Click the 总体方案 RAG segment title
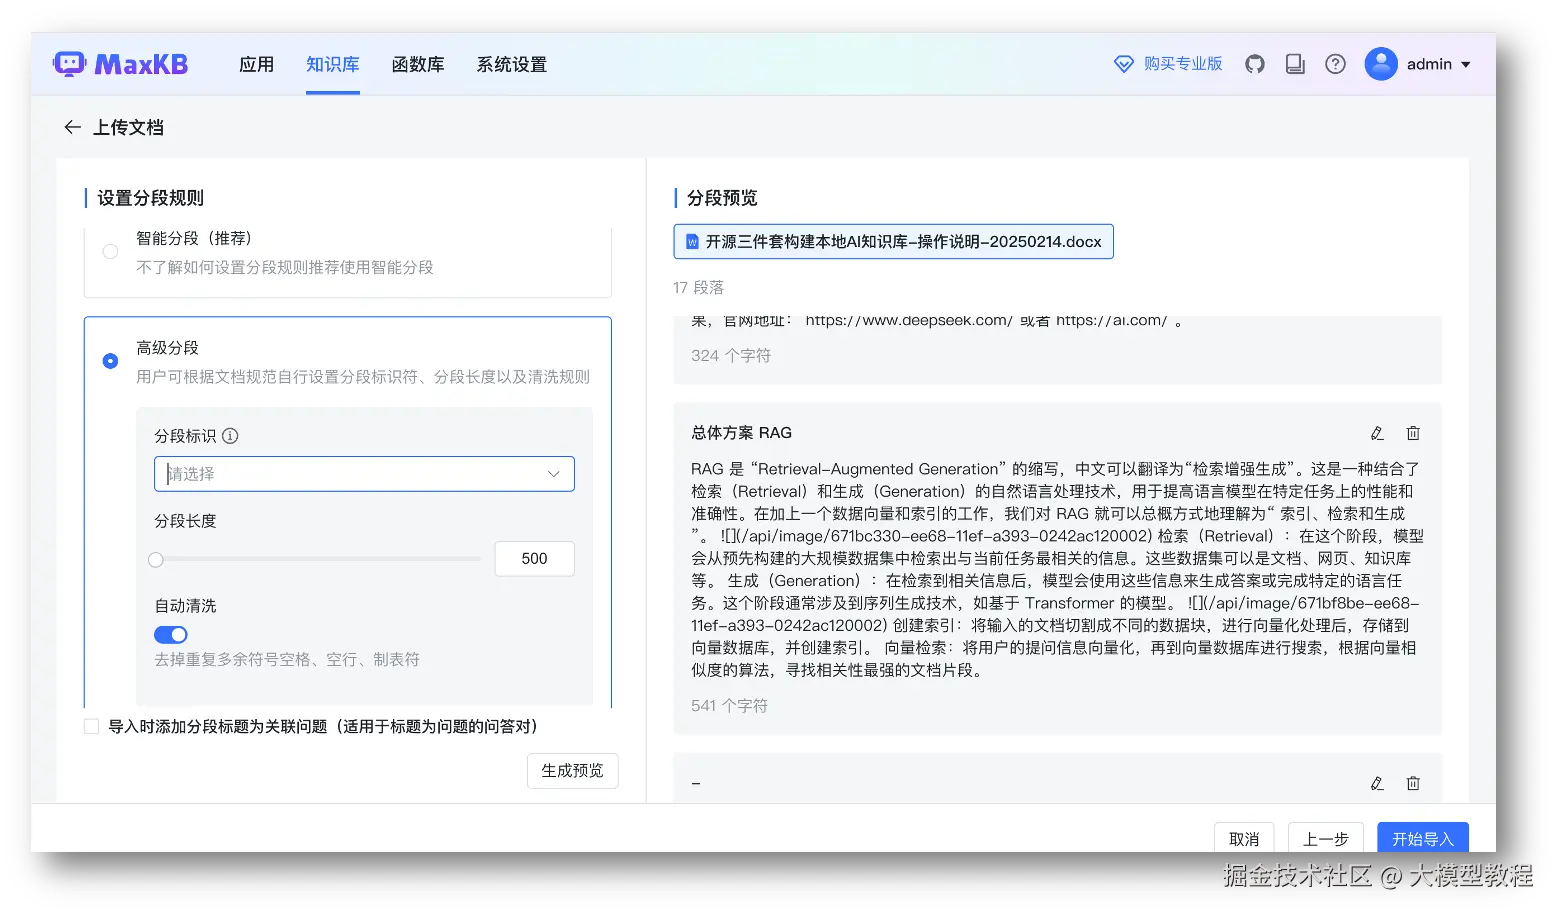Image resolution: width=1558 pixels, height=914 pixels. (741, 433)
